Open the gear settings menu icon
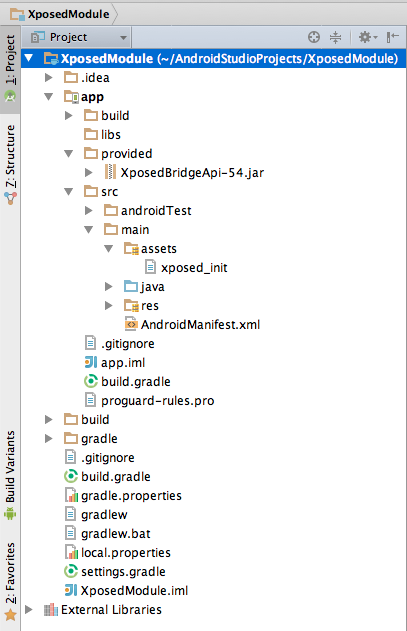This screenshot has height=631, width=407. tap(368, 37)
